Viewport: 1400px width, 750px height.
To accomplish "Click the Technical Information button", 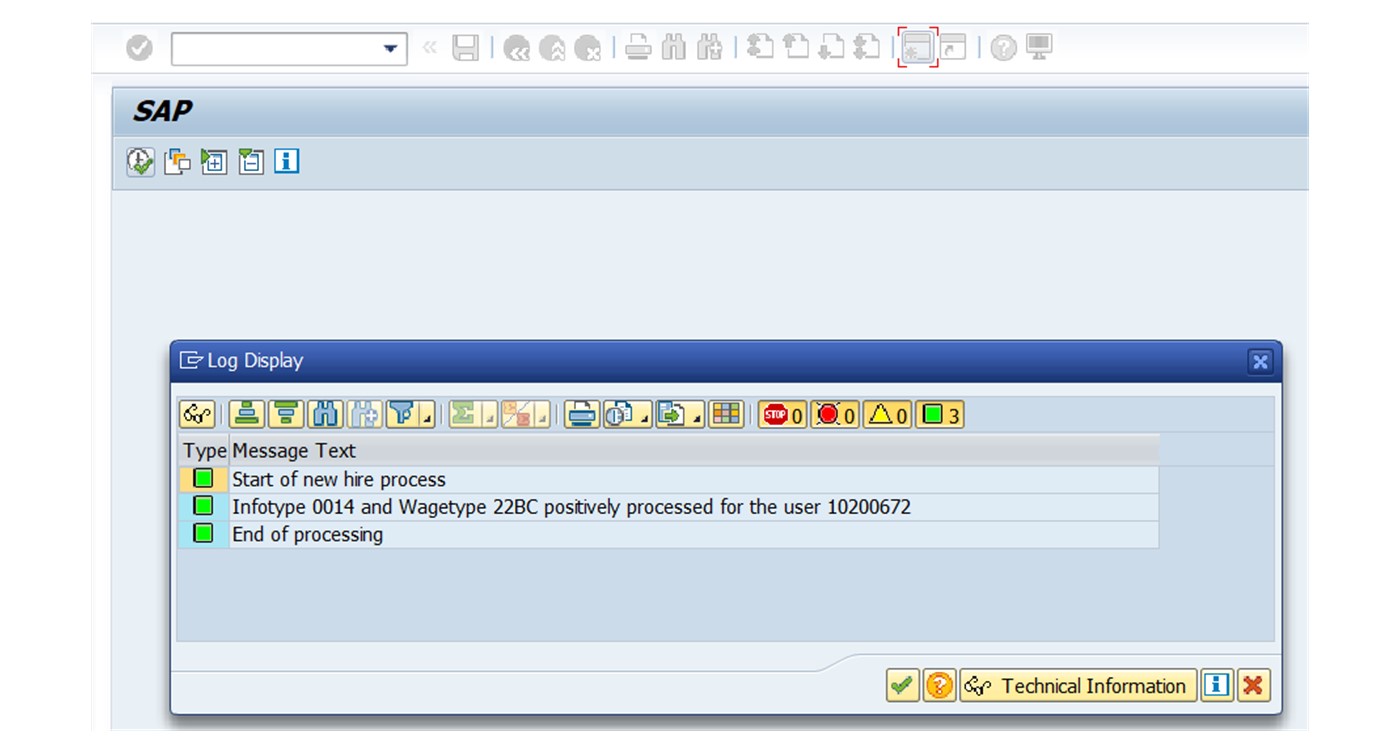I will pyautogui.click(x=1079, y=686).
